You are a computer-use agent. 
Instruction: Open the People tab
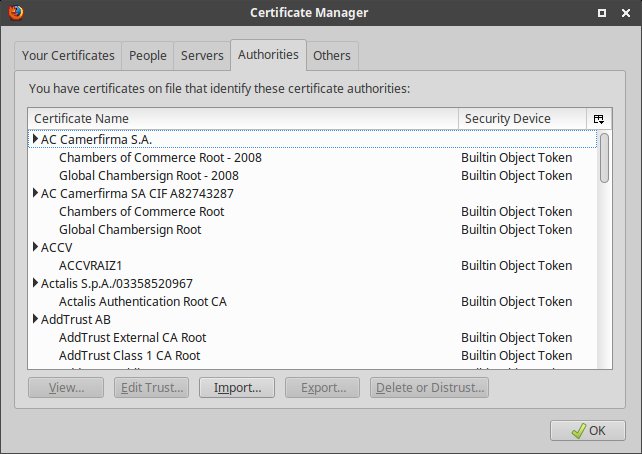(148, 56)
